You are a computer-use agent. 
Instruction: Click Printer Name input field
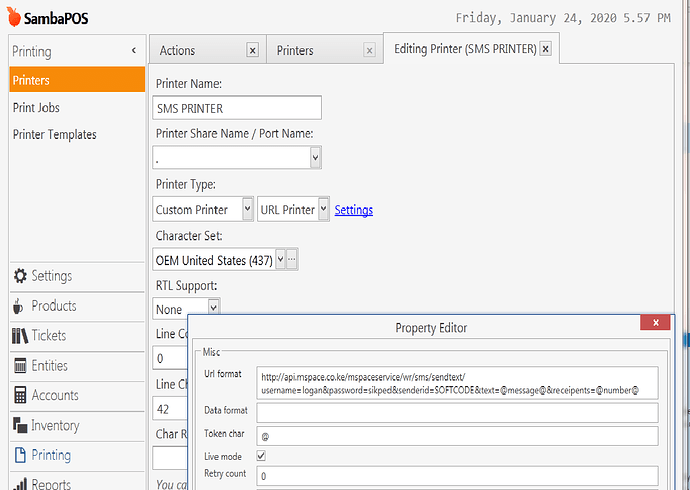click(237, 108)
